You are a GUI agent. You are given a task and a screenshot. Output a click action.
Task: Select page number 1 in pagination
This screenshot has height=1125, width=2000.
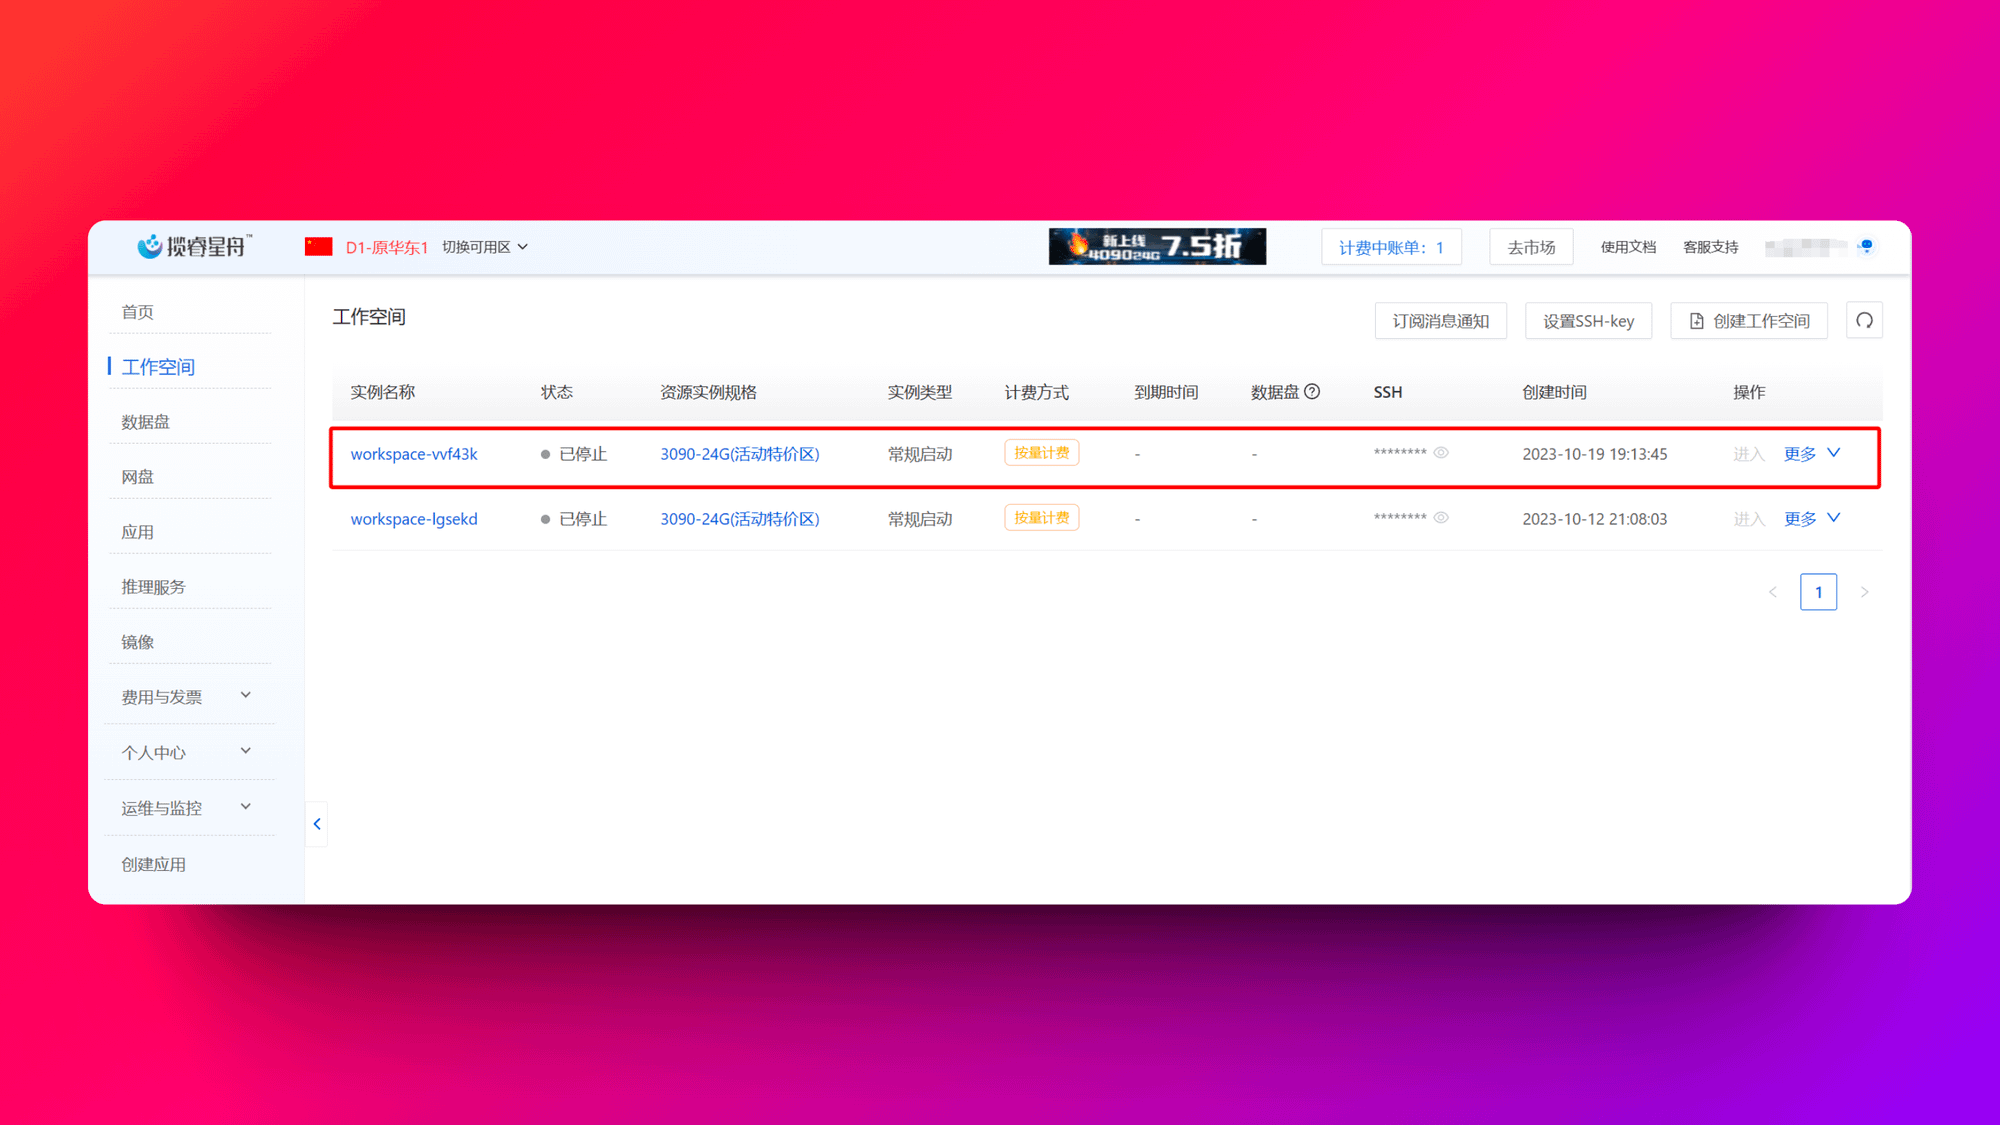[x=1818, y=592]
